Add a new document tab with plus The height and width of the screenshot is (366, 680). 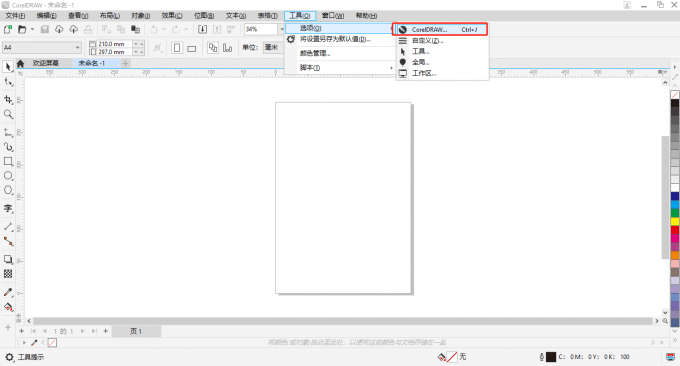point(125,63)
